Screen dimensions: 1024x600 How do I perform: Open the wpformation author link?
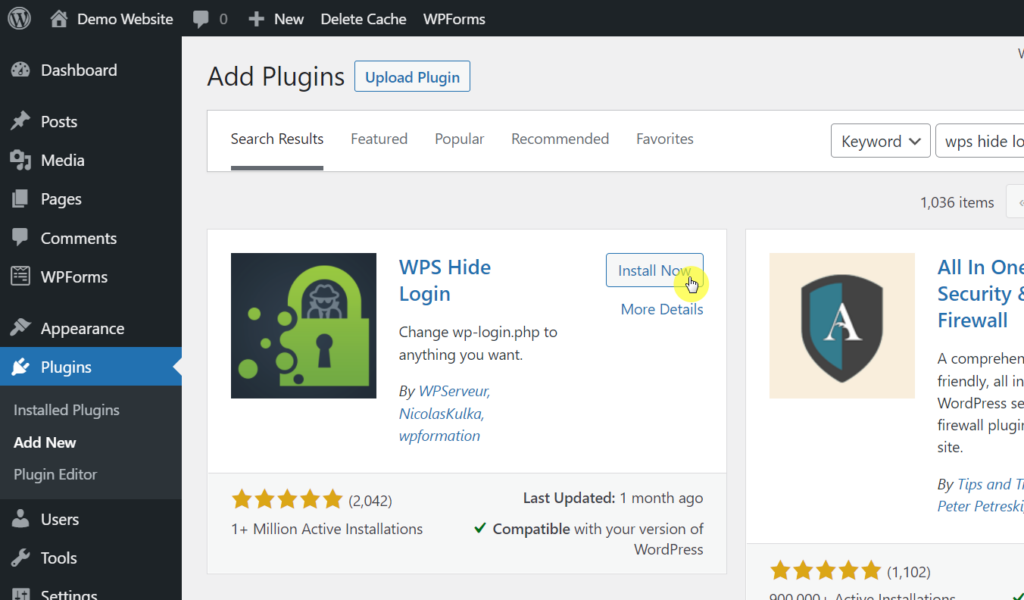[x=440, y=435]
